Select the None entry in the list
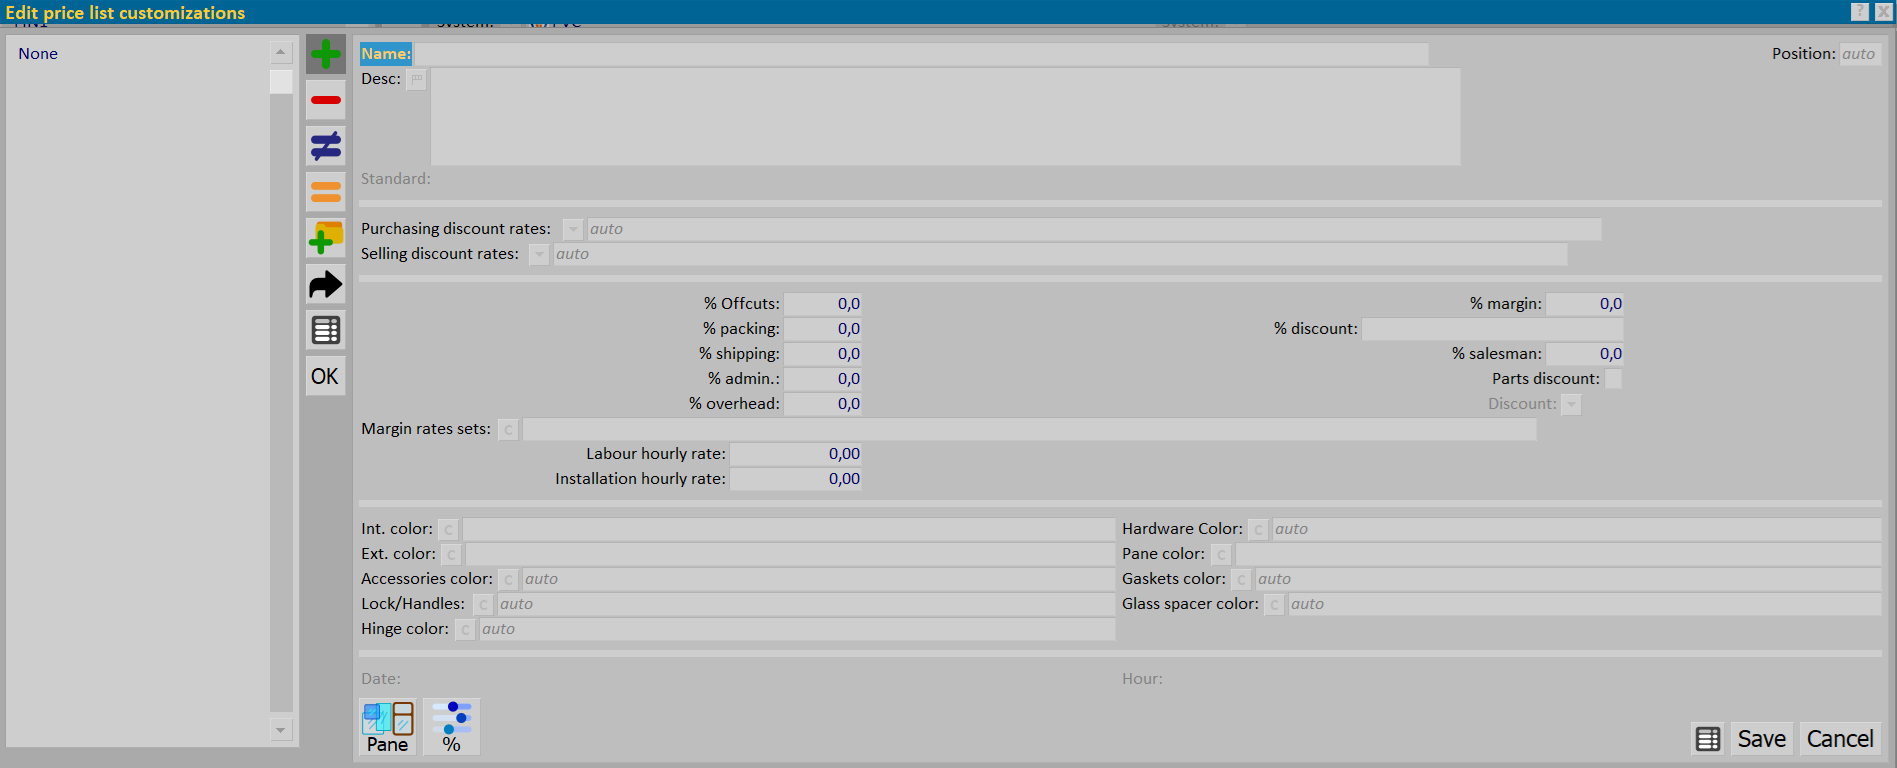Image resolution: width=1897 pixels, height=768 pixels. [38, 54]
